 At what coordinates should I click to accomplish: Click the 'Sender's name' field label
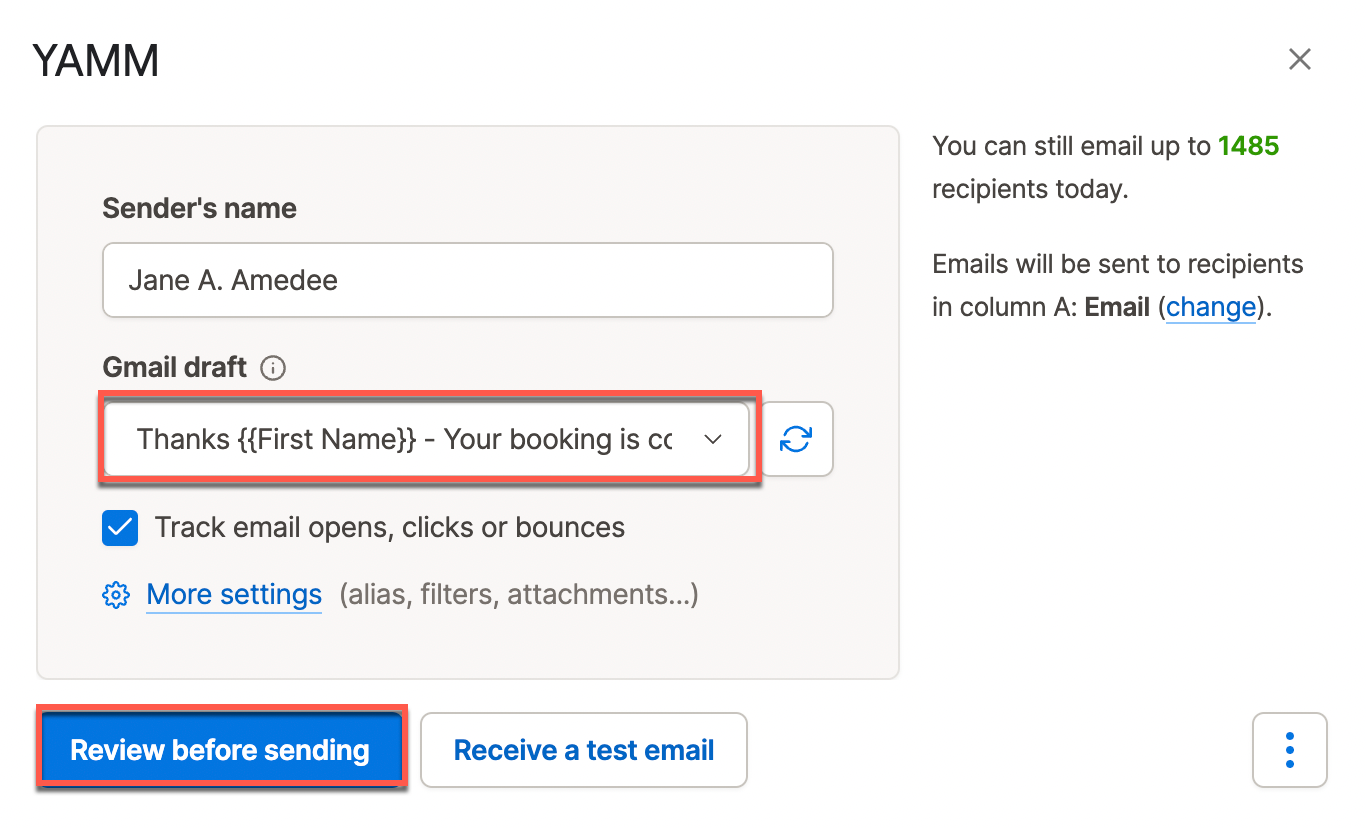click(x=199, y=209)
